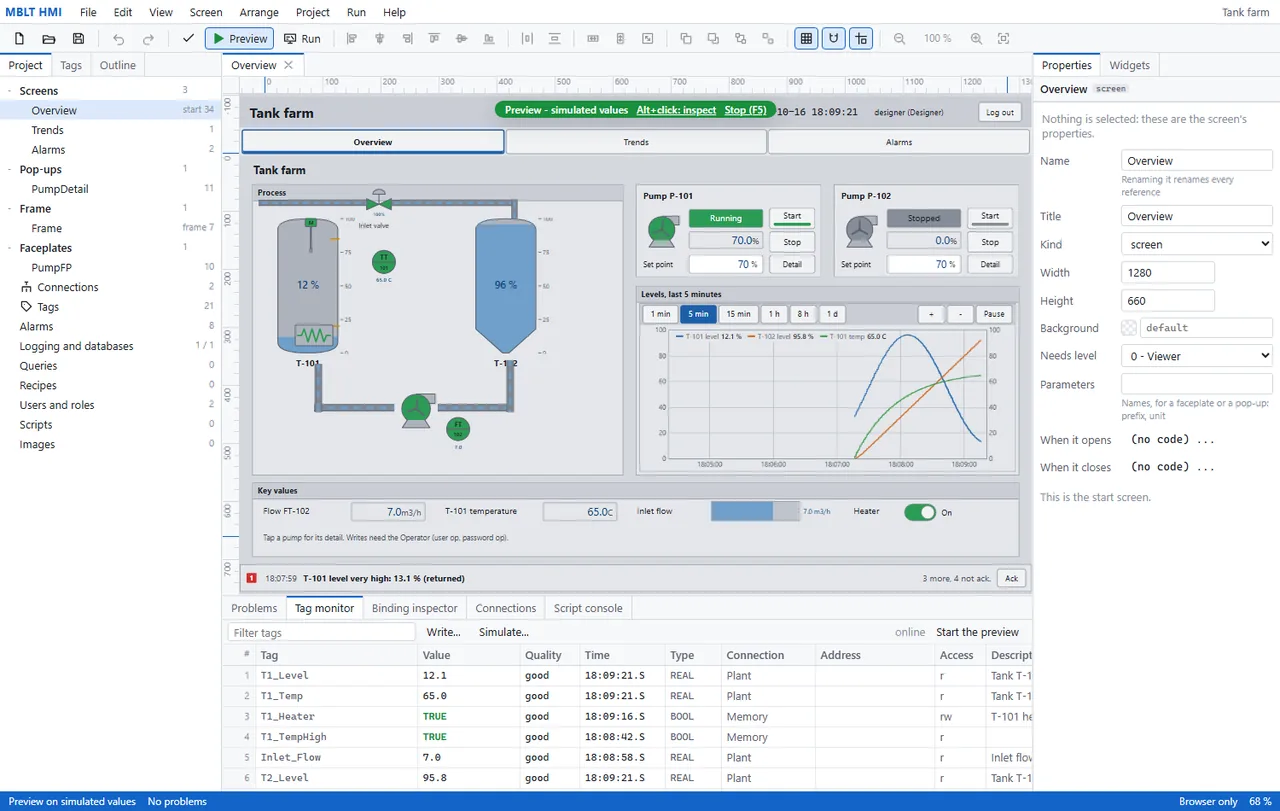Viewport: 1280px width, 811px height.
Task: Click the Preview button
Action: [239, 39]
